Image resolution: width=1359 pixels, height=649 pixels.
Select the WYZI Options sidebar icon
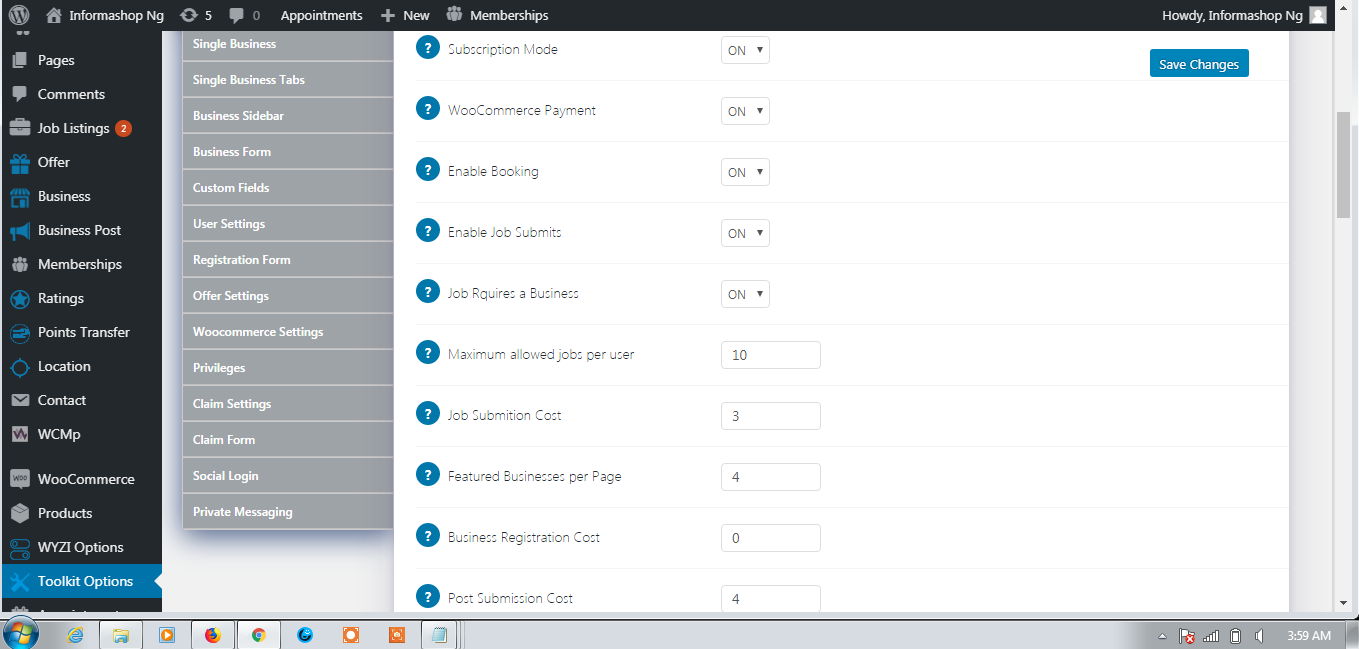tap(18, 547)
